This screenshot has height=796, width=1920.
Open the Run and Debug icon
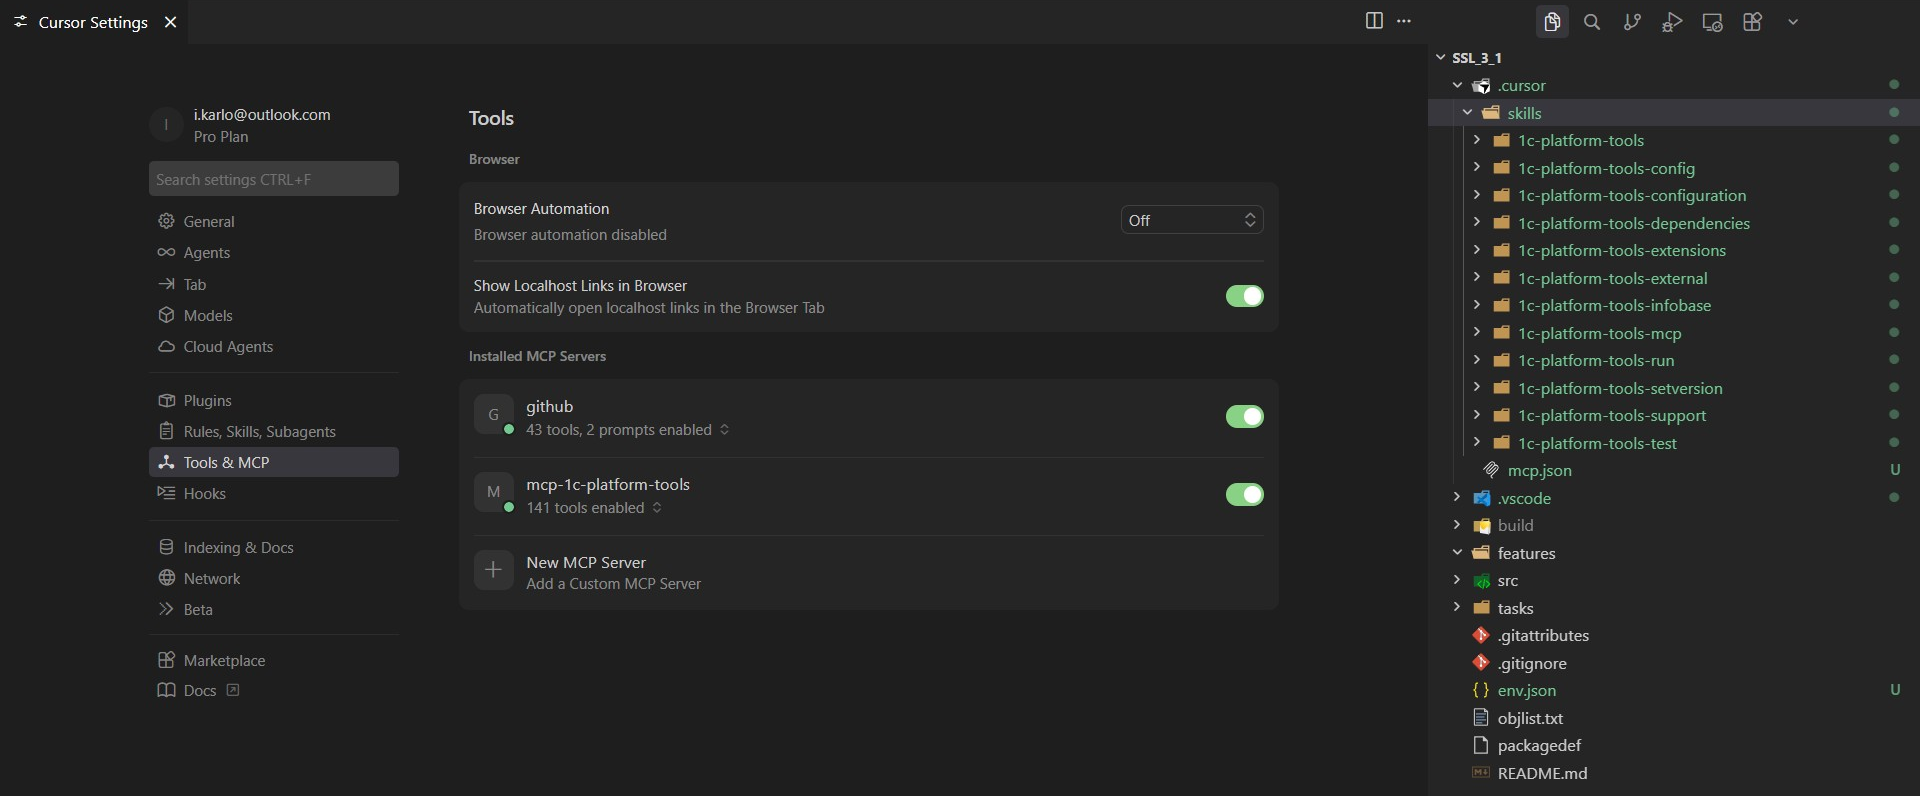[1672, 22]
